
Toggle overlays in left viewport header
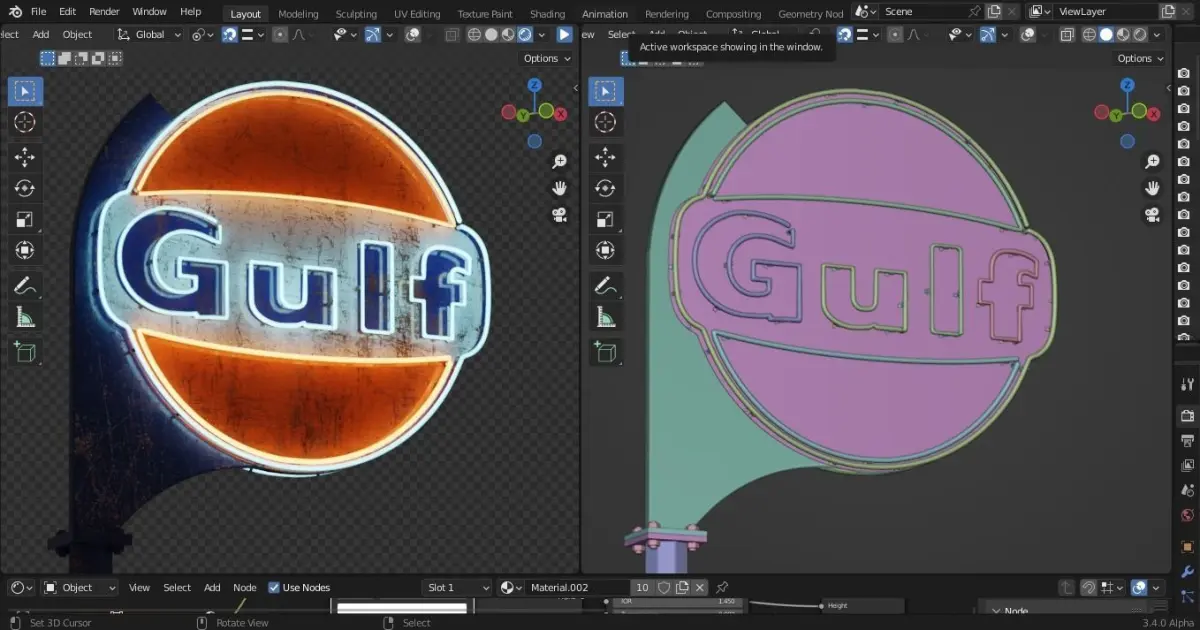[x=414, y=34]
